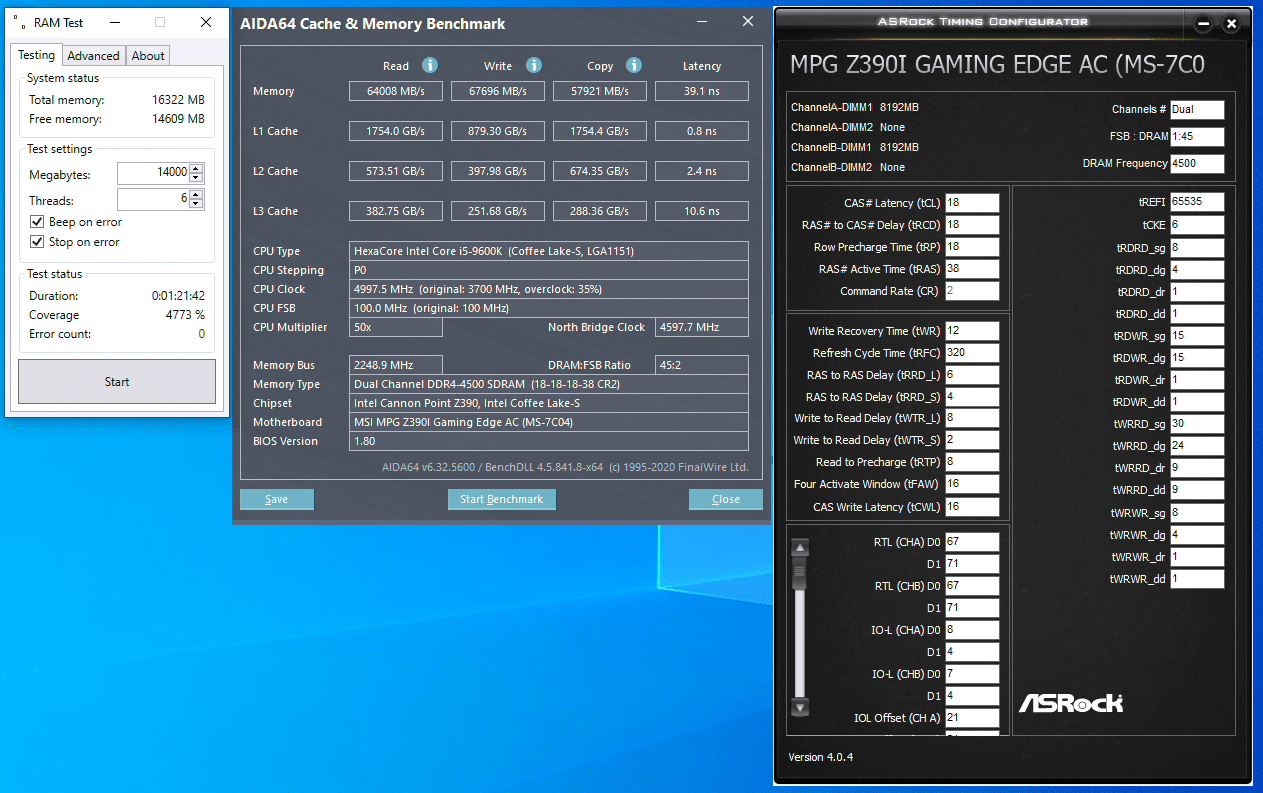Screen dimensions: 1263x793
Task: Click the RAS# Active Time (tRAS) field
Action: [x=972, y=269]
